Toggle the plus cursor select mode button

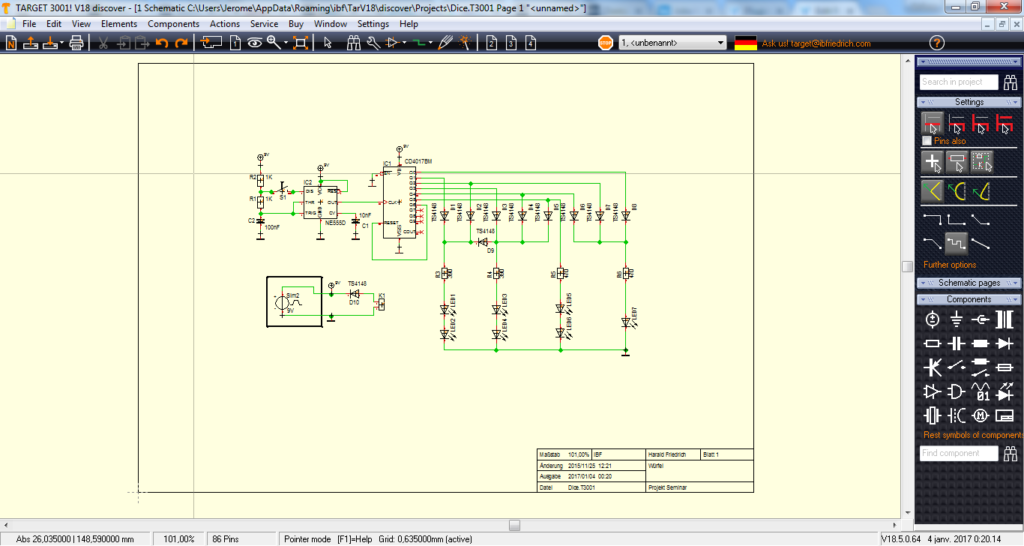coord(932,162)
